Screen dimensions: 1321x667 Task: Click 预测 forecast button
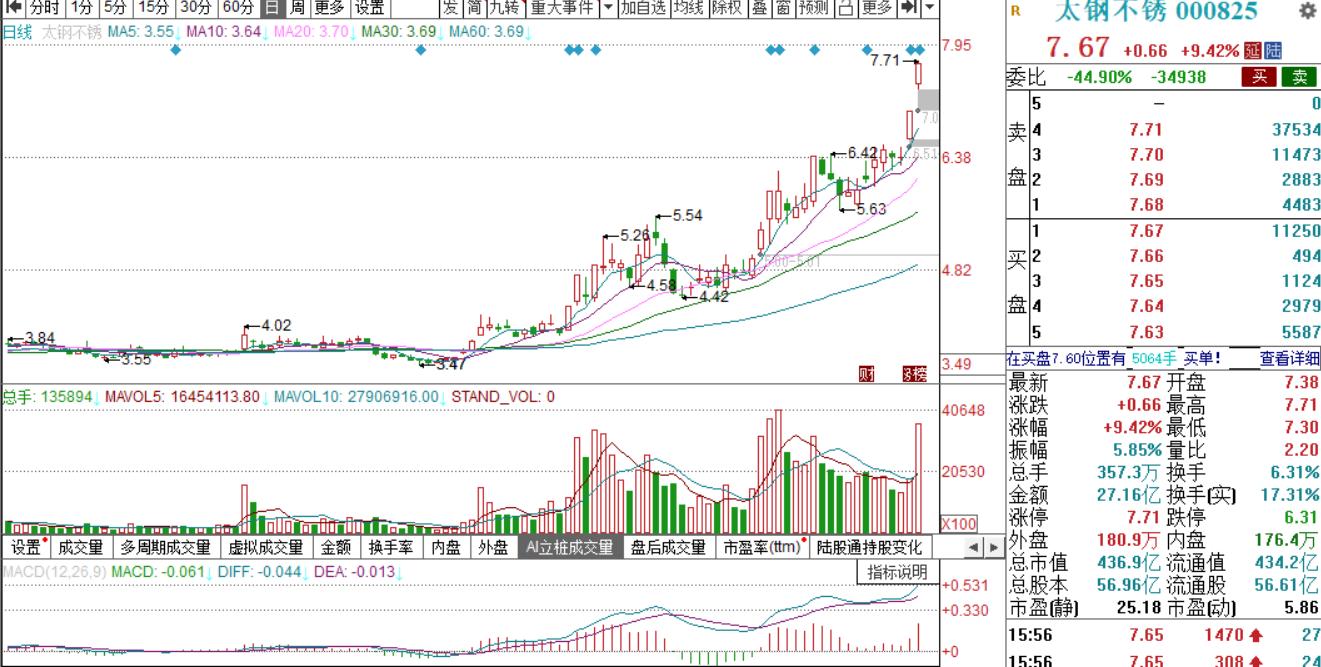[814, 8]
